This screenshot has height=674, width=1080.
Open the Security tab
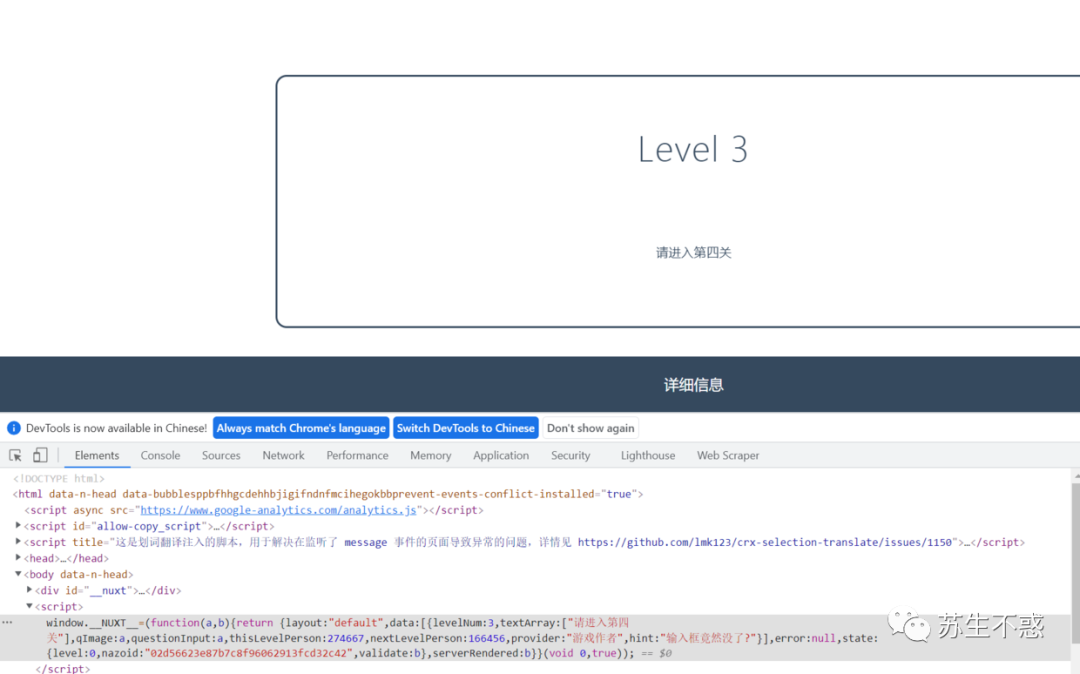[x=570, y=455]
